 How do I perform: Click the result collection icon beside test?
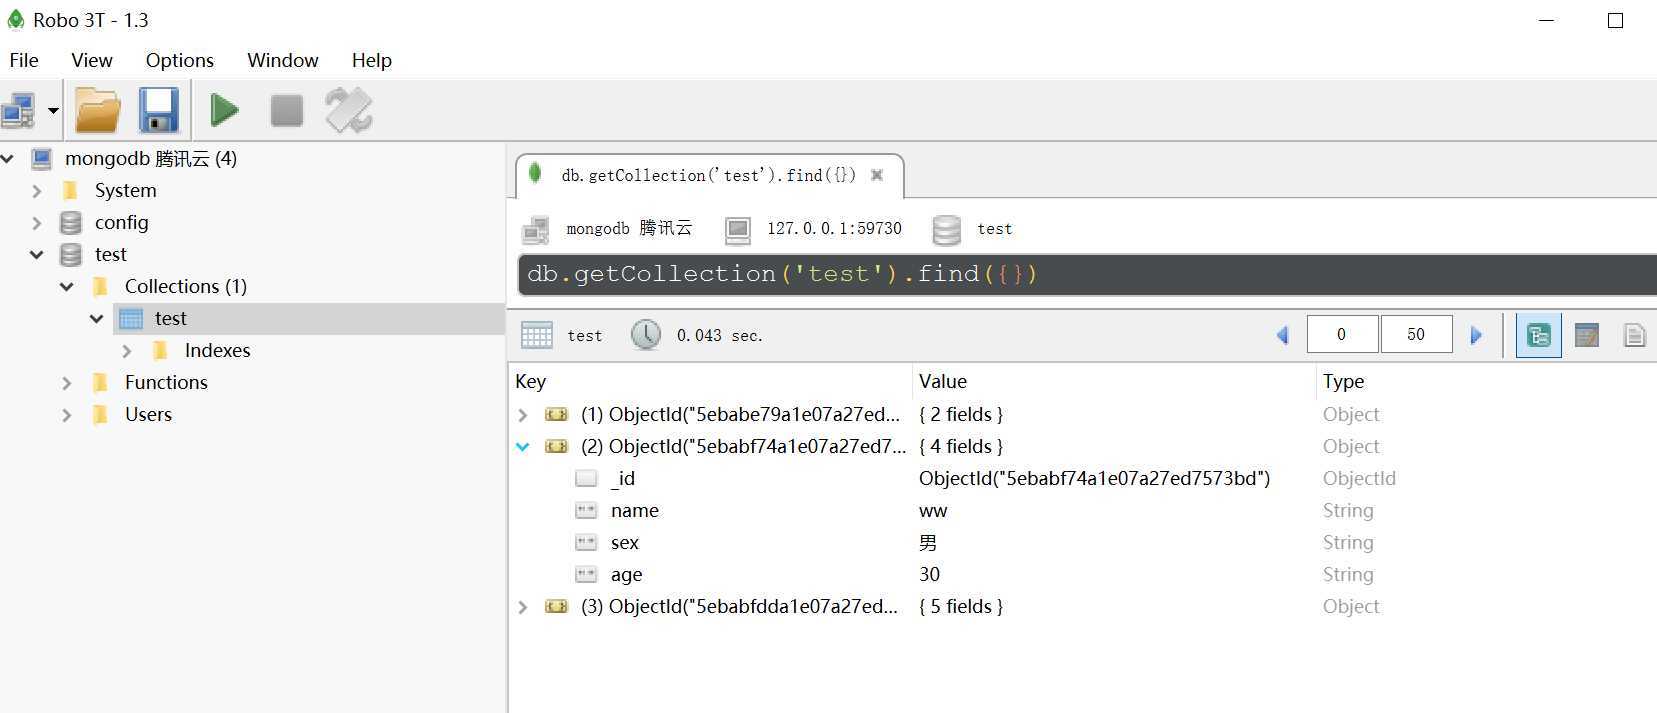click(537, 335)
